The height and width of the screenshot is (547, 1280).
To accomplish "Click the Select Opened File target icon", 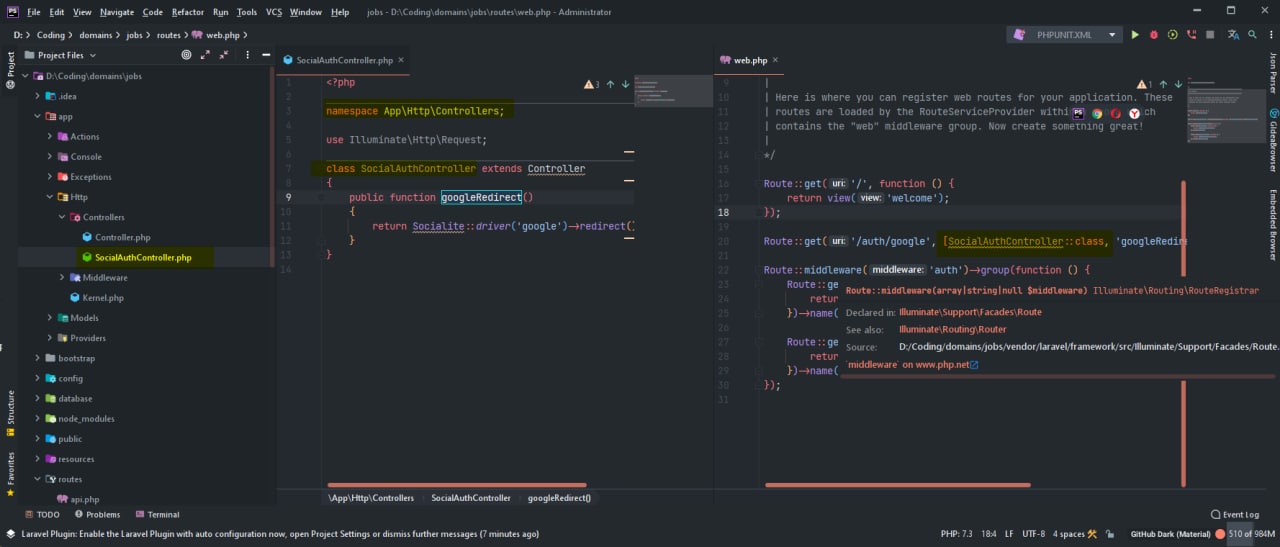I will (186, 55).
